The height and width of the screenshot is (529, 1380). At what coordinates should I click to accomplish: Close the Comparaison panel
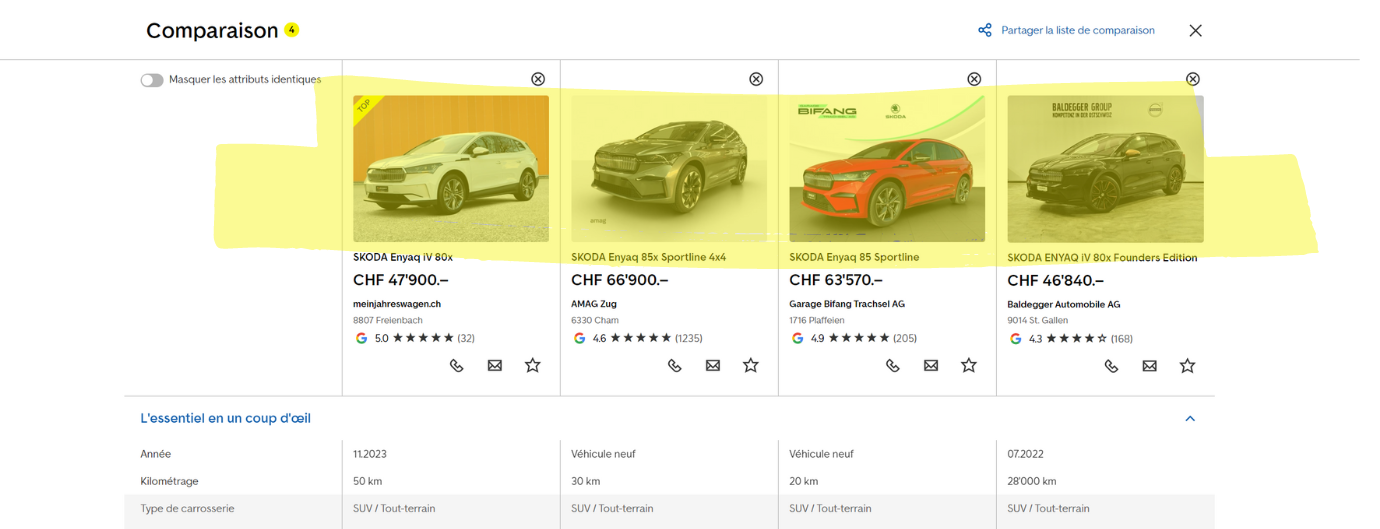(1195, 30)
